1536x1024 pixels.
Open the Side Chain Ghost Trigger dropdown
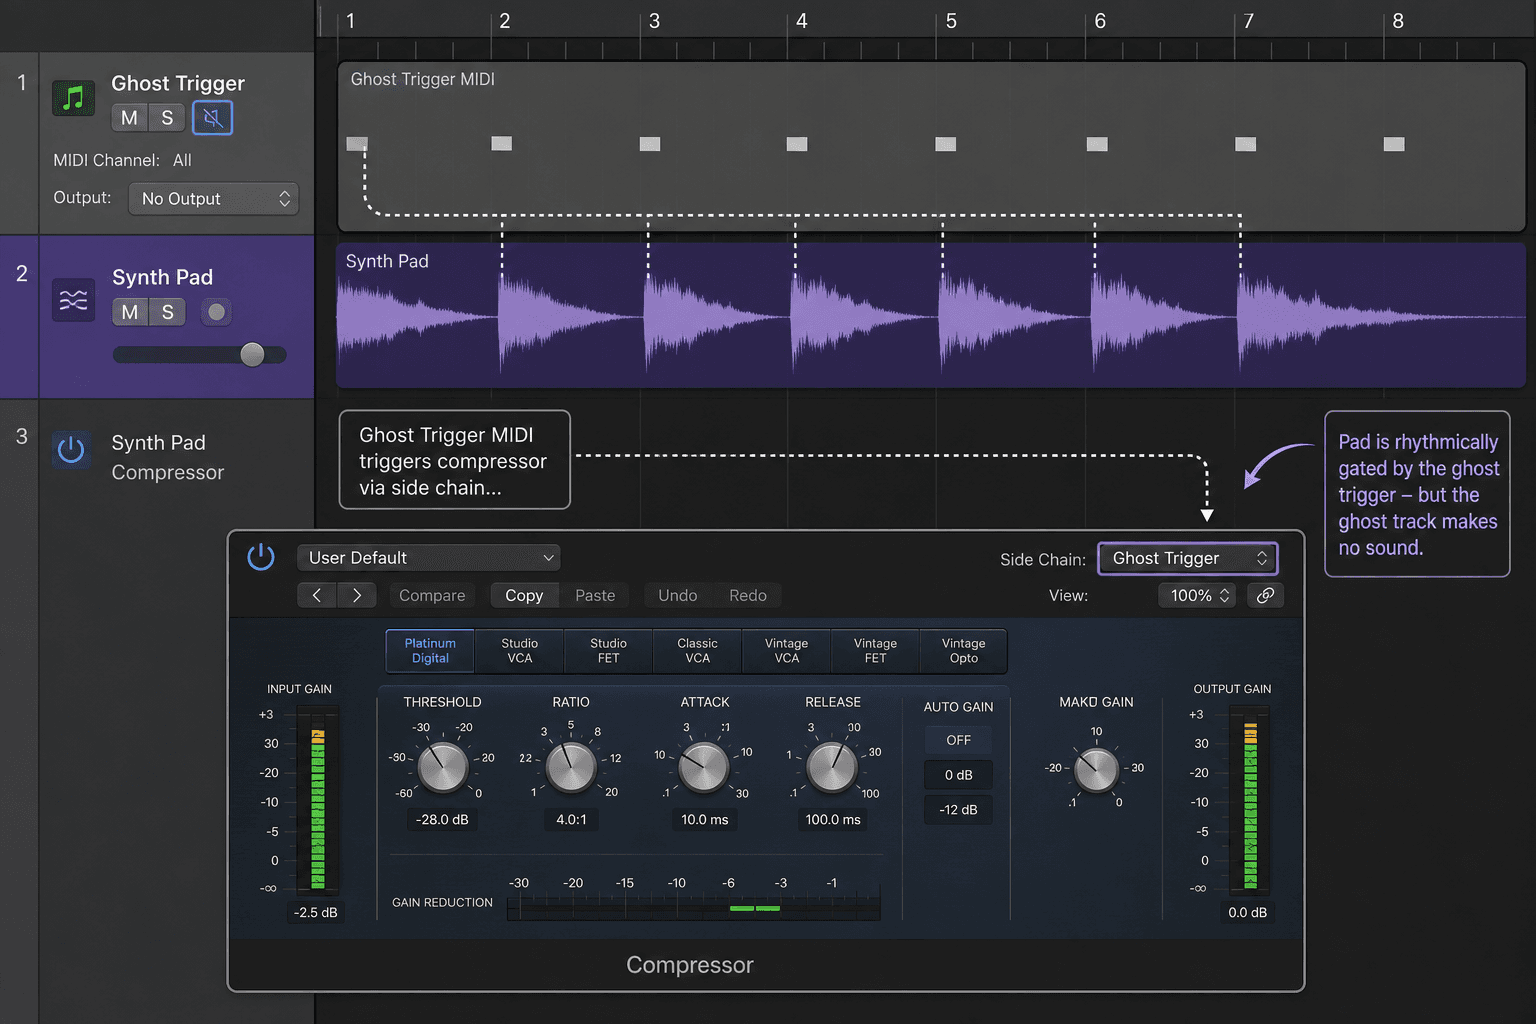click(1188, 558)
